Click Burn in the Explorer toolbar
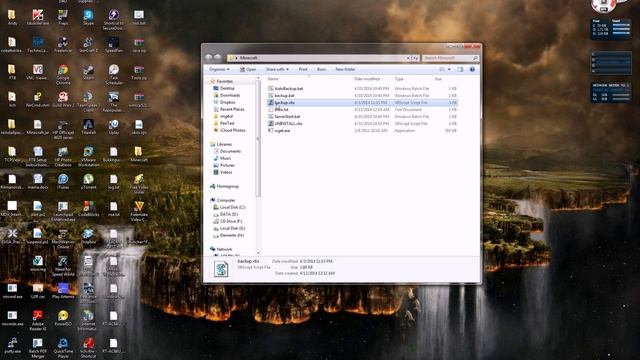640x360 pixels. (x=321, y=69)
